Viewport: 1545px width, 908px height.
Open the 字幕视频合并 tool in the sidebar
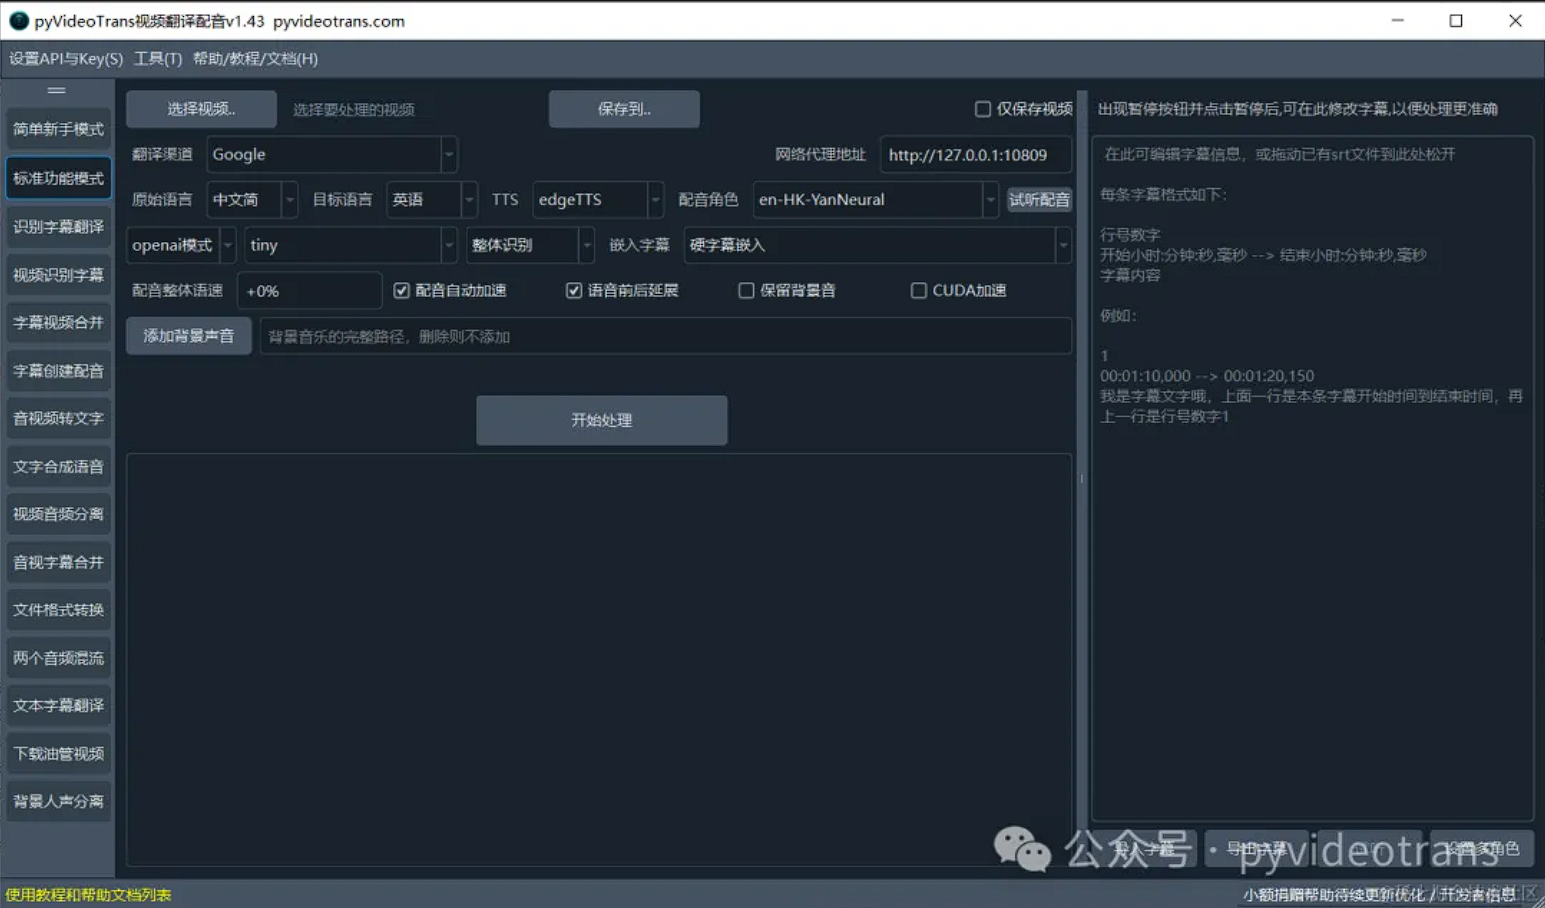(x=58, y=322)
